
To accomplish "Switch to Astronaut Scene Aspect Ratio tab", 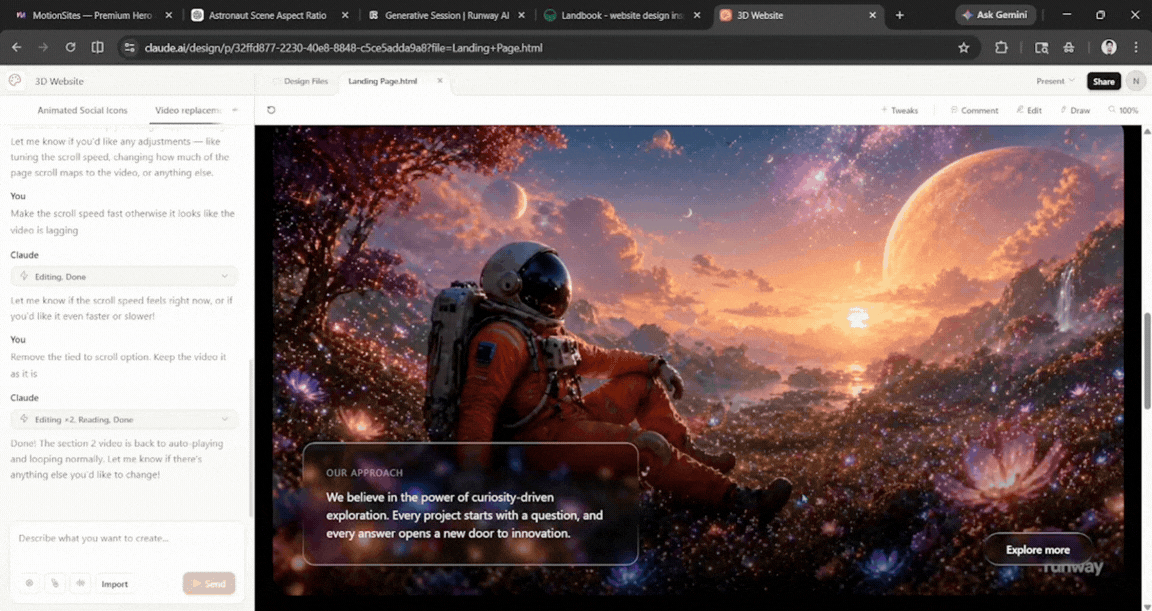I will 267,15.
